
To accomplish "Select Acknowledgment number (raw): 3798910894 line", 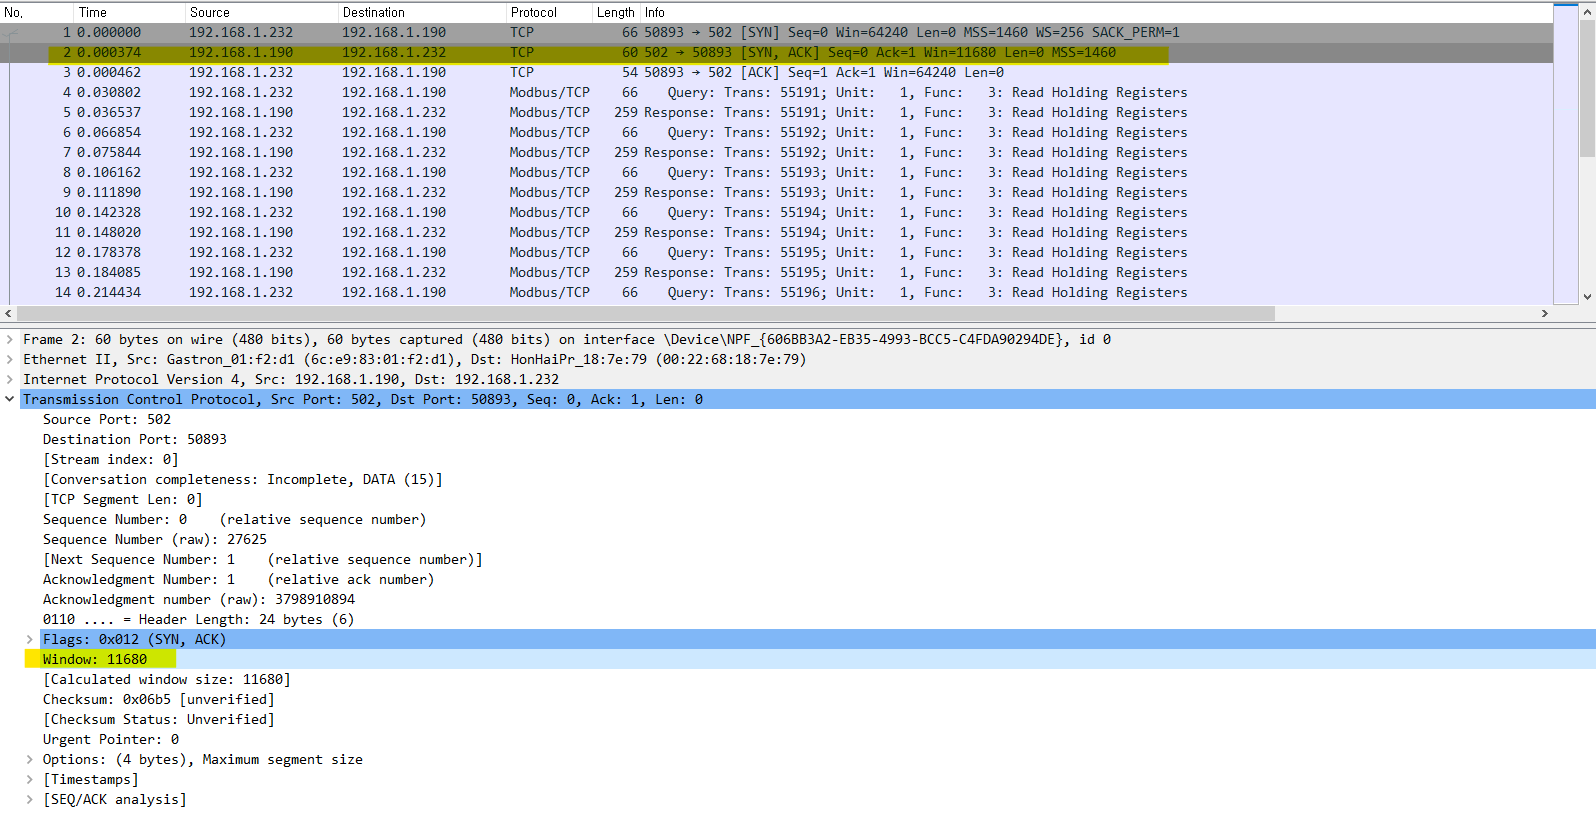I will tap(199, 599).
